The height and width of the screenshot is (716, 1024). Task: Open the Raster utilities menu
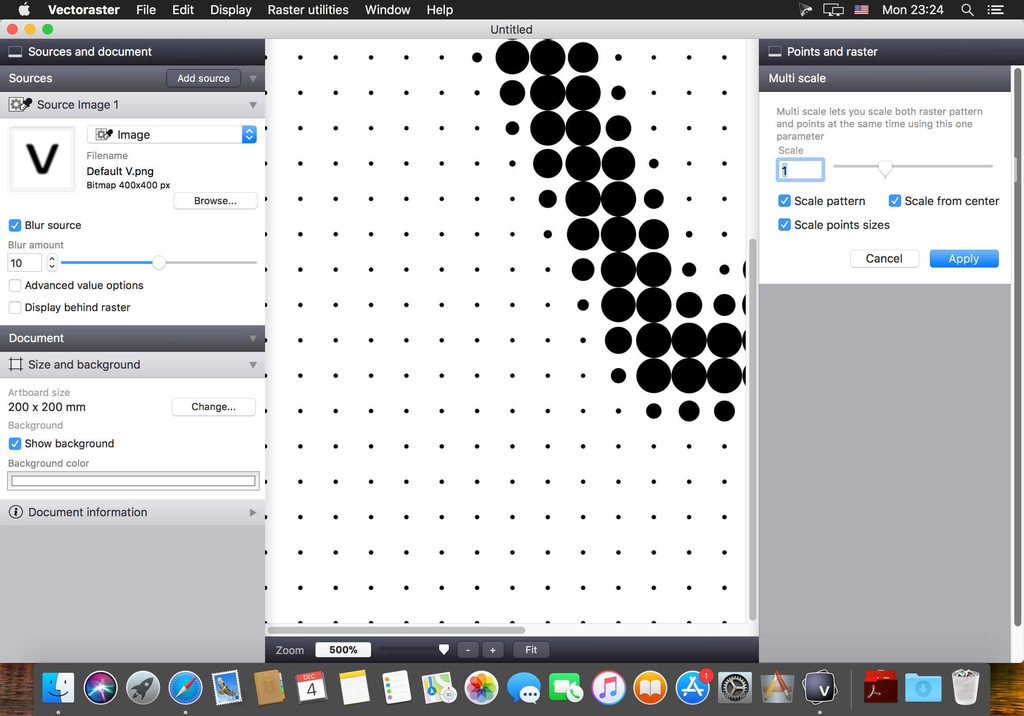coord(308,10)
